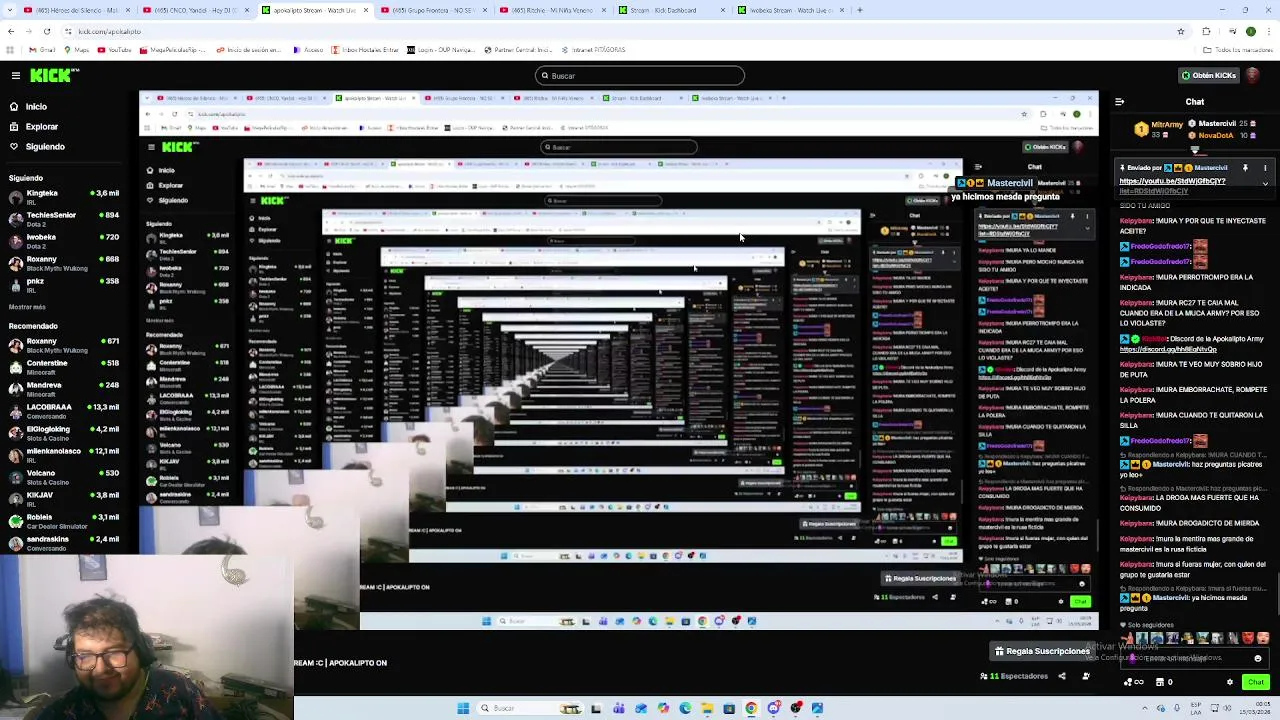Image resolution: width=1280 pixels, height=720 pixels.
Task: Open chat settings gear icon
Action: pyautogui.click(x=1230, y=683)
